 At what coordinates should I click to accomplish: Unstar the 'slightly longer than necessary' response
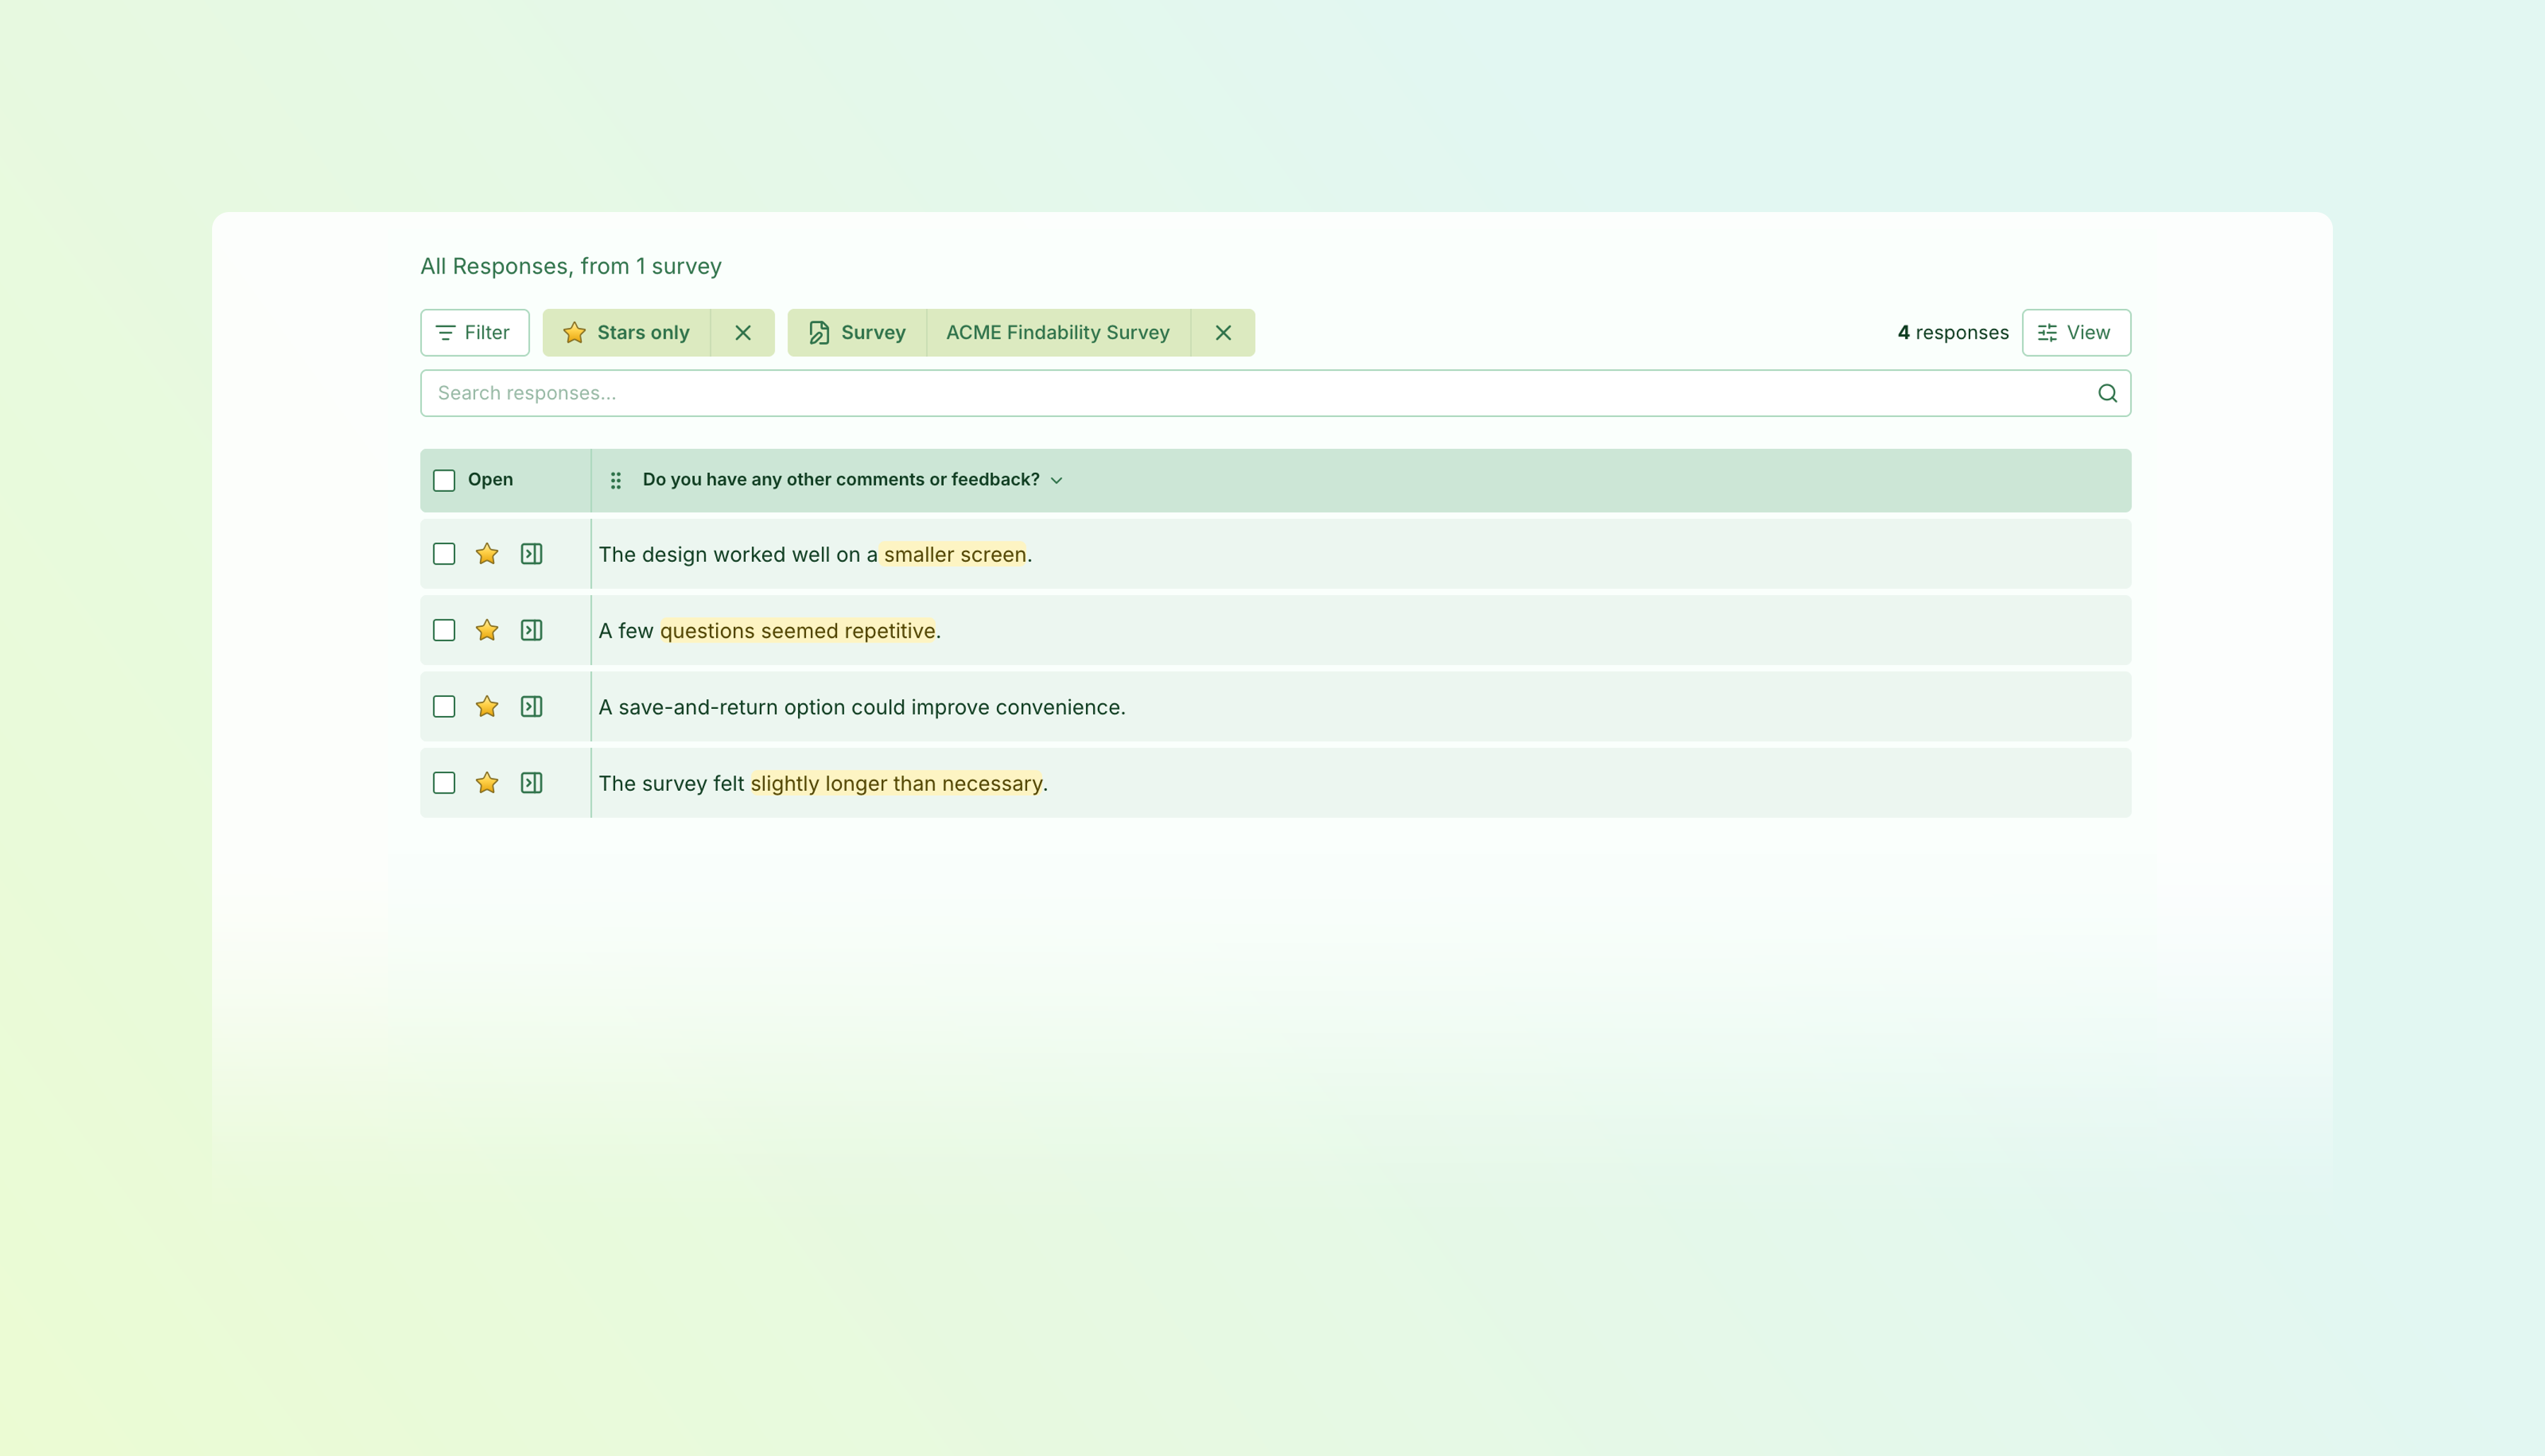(487, 783)
